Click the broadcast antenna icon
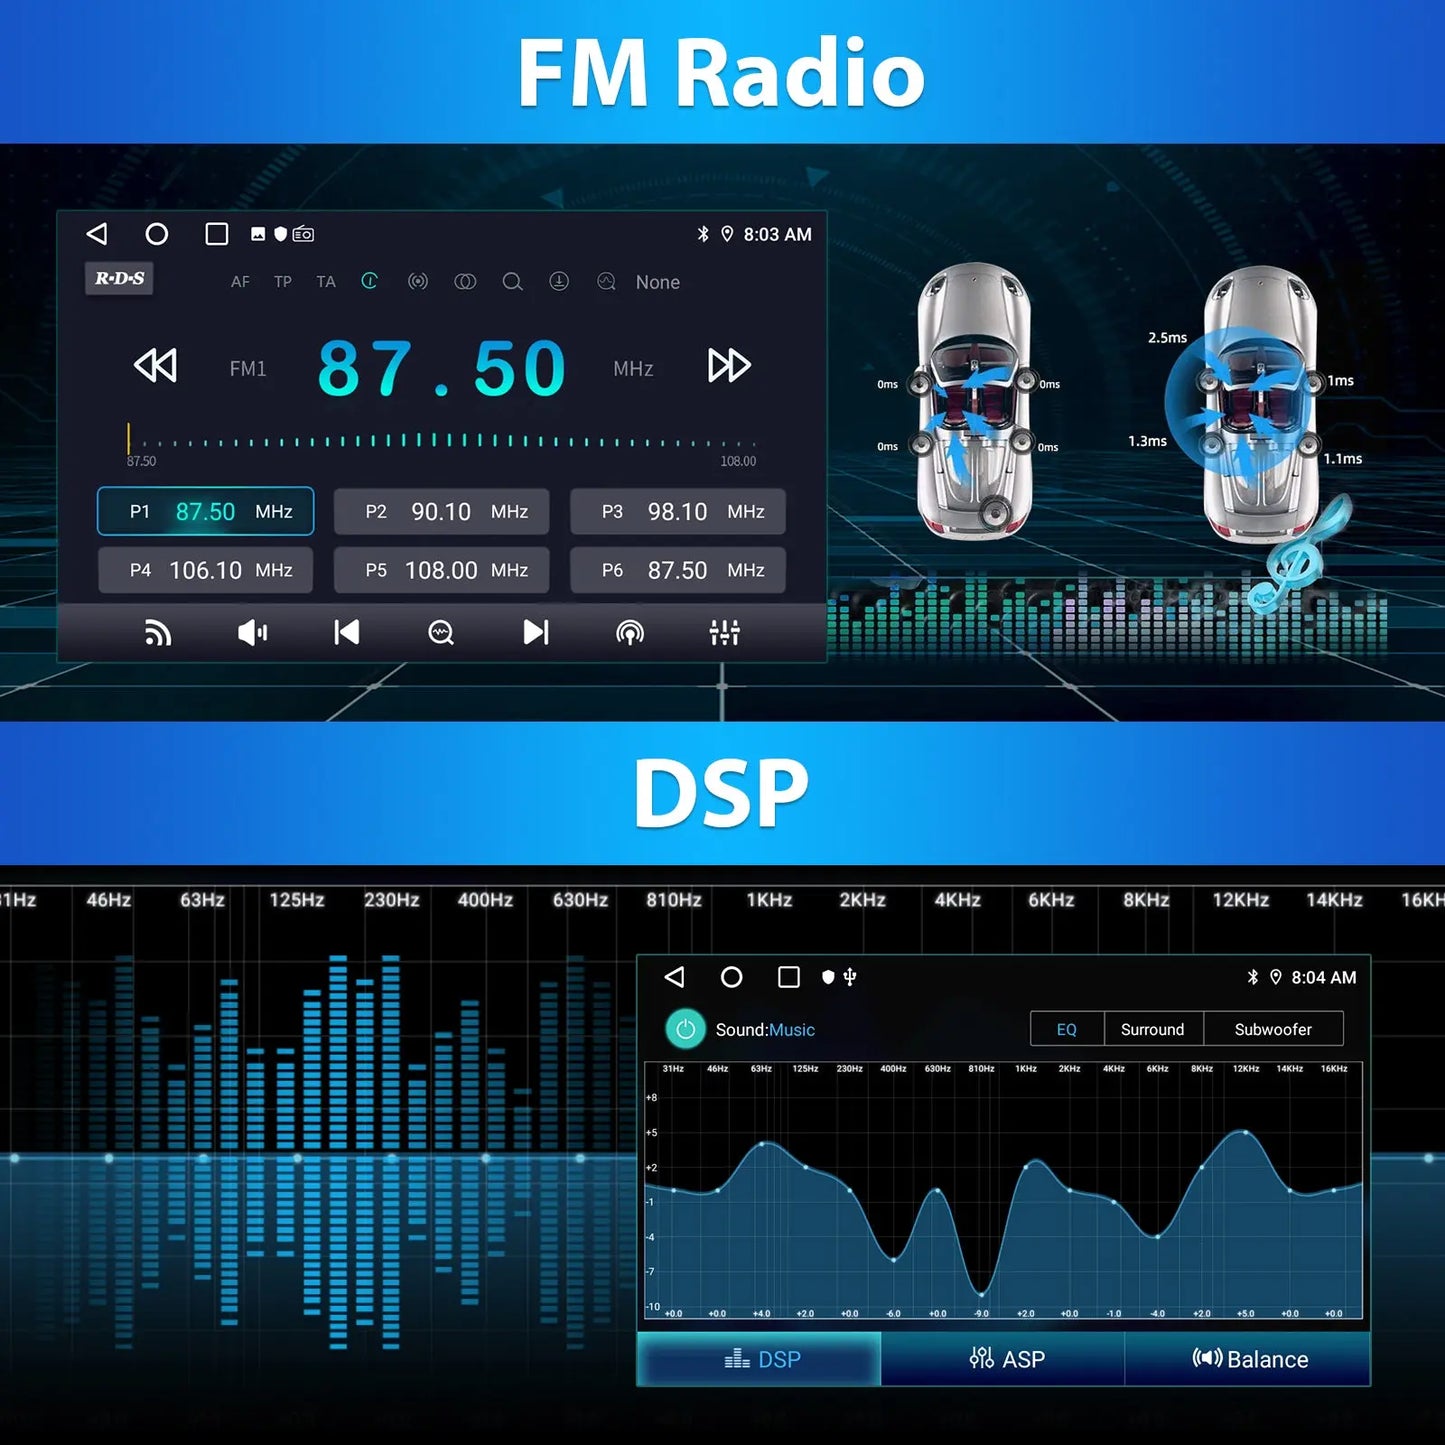Image resolution: width=1445 pixels, height=1445 pixels. click(630, 632)
